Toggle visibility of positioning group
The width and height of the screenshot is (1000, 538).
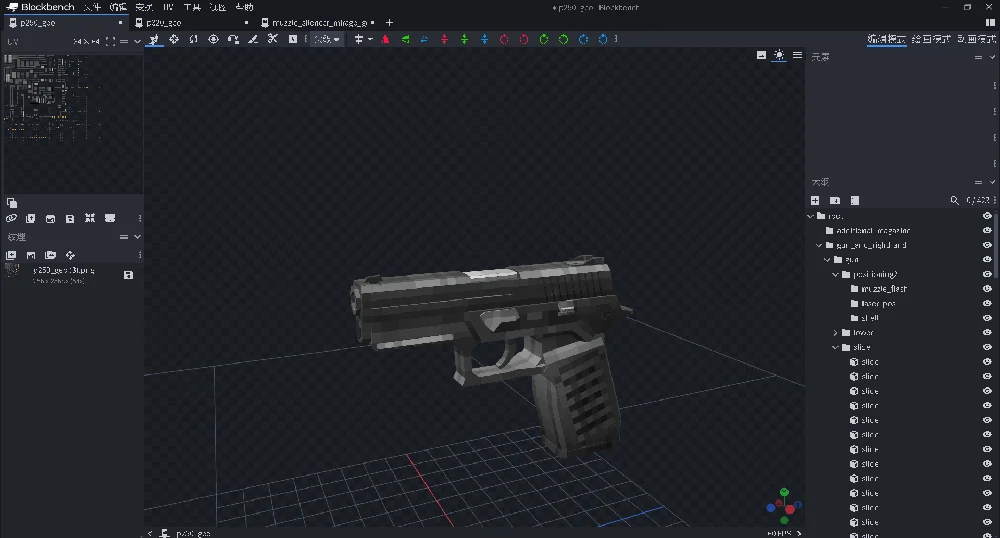coord(987,274)
